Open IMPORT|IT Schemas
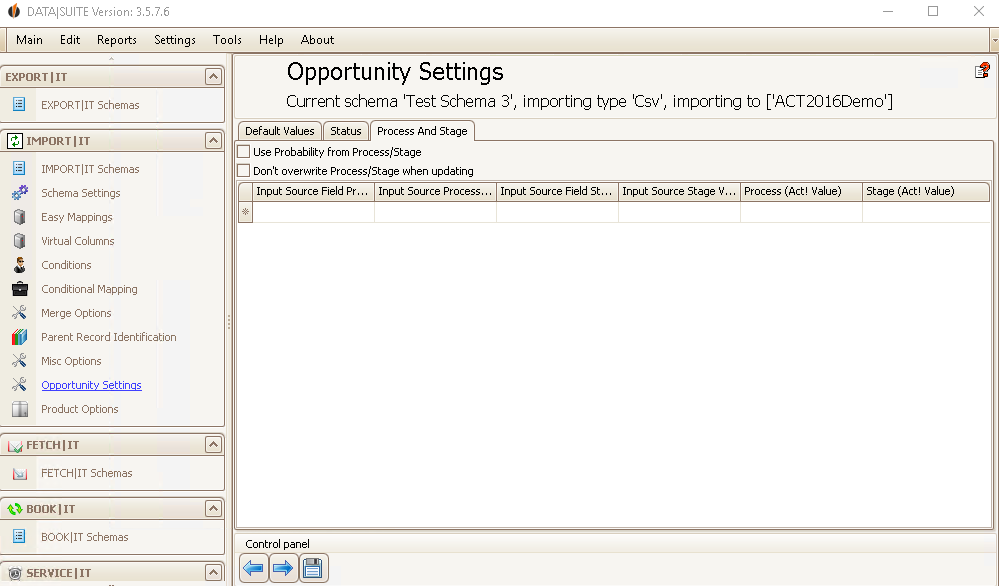 pyautogui.click(x=90, y=169)
